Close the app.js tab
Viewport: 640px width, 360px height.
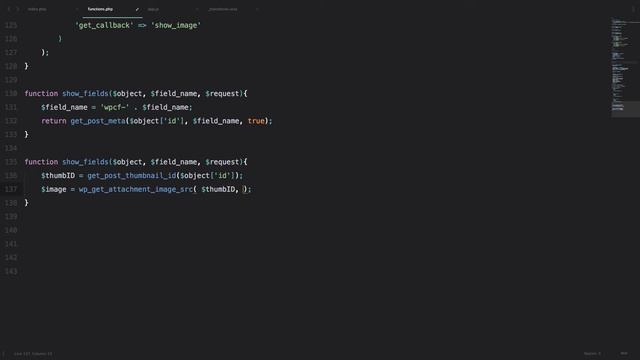(197, 9)
